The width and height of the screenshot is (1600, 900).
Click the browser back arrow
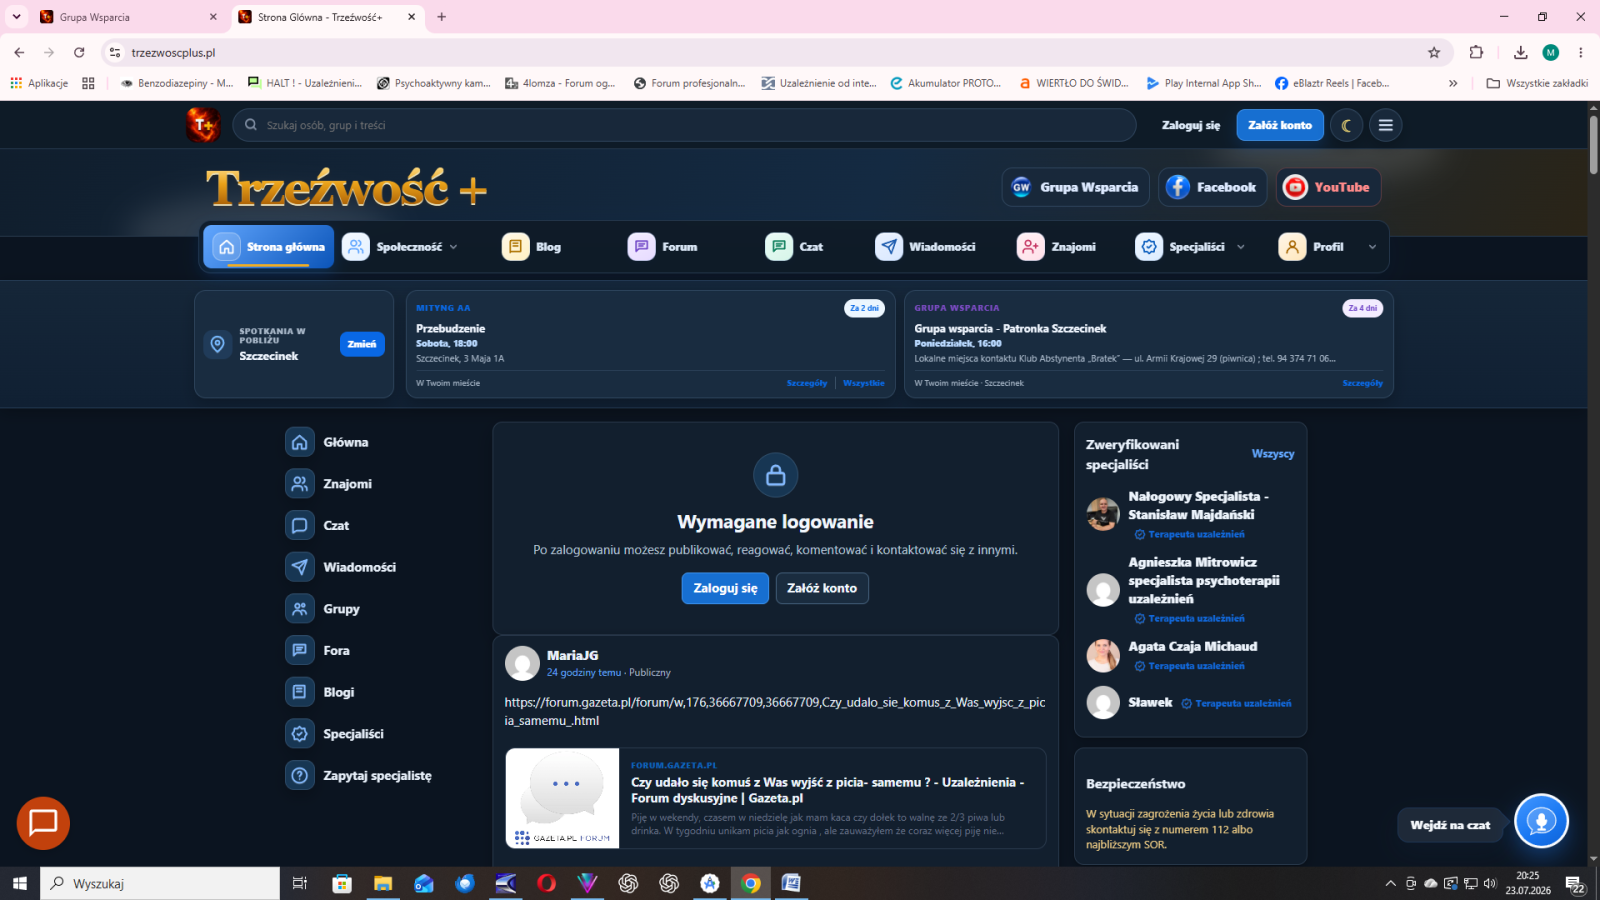19,52
